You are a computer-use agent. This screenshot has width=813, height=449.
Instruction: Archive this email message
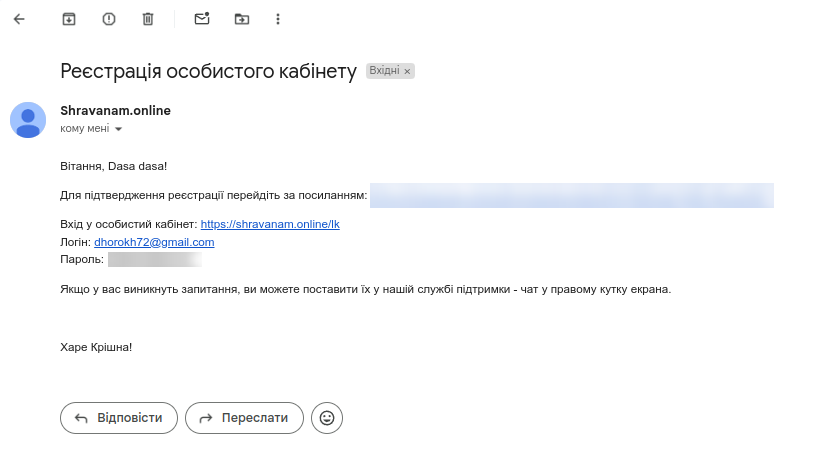coord(69,19)
